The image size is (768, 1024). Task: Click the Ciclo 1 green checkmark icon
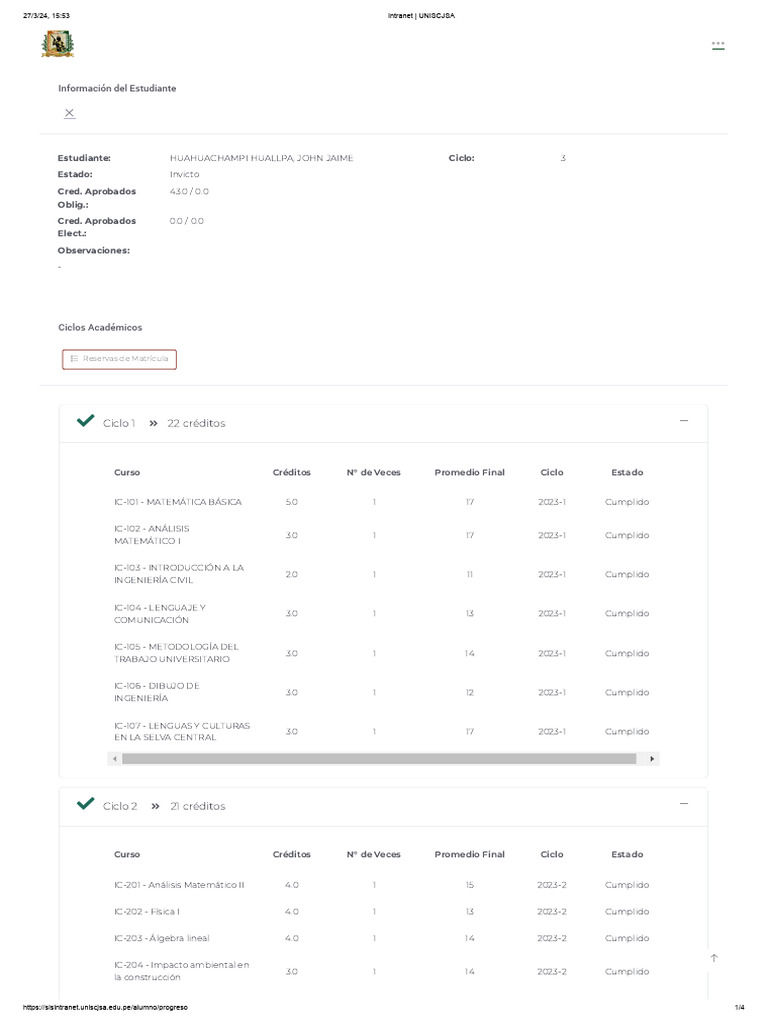(86, 422)
